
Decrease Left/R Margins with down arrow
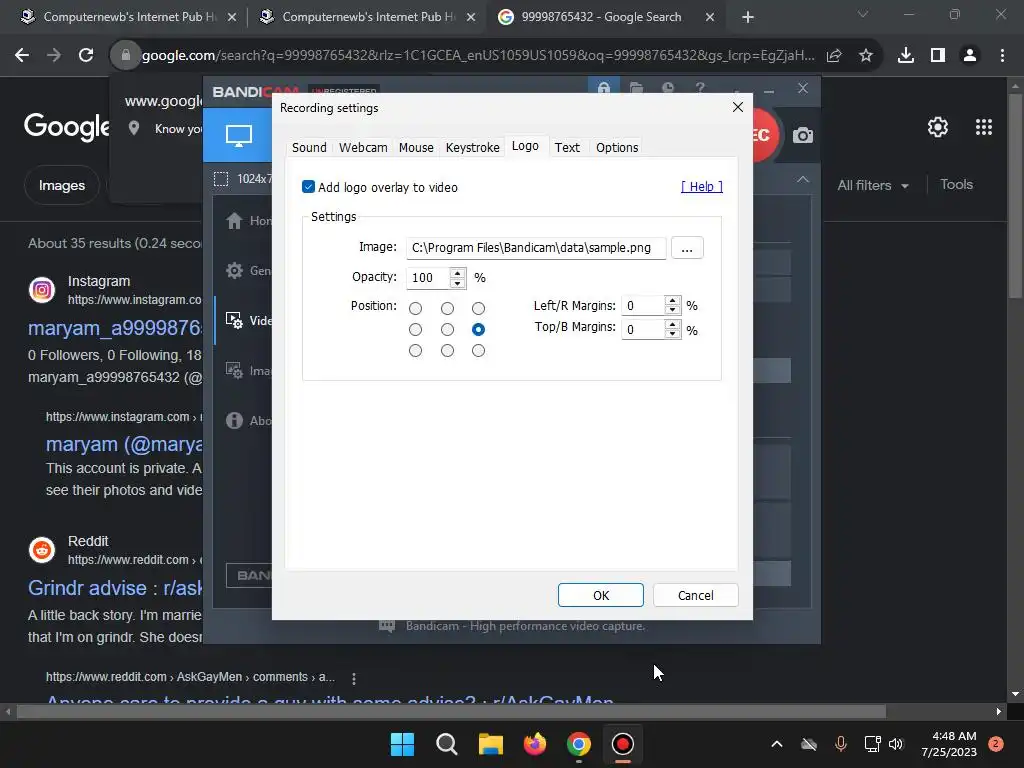pyautogui.click(x=673, y=310)
